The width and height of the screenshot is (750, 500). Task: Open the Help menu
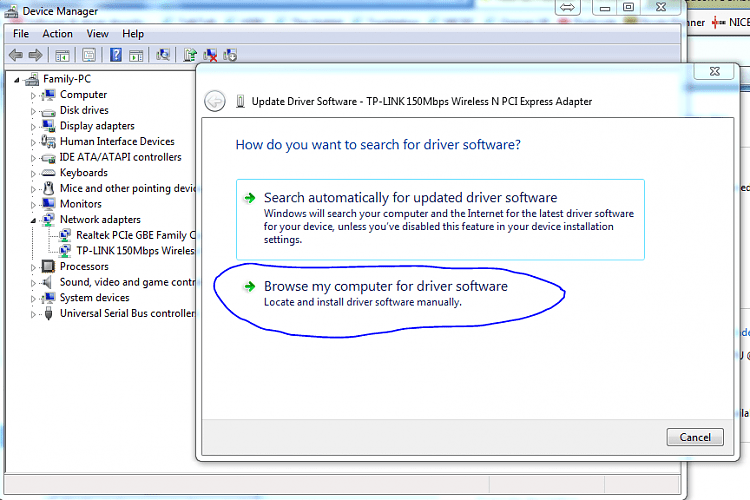132,33
